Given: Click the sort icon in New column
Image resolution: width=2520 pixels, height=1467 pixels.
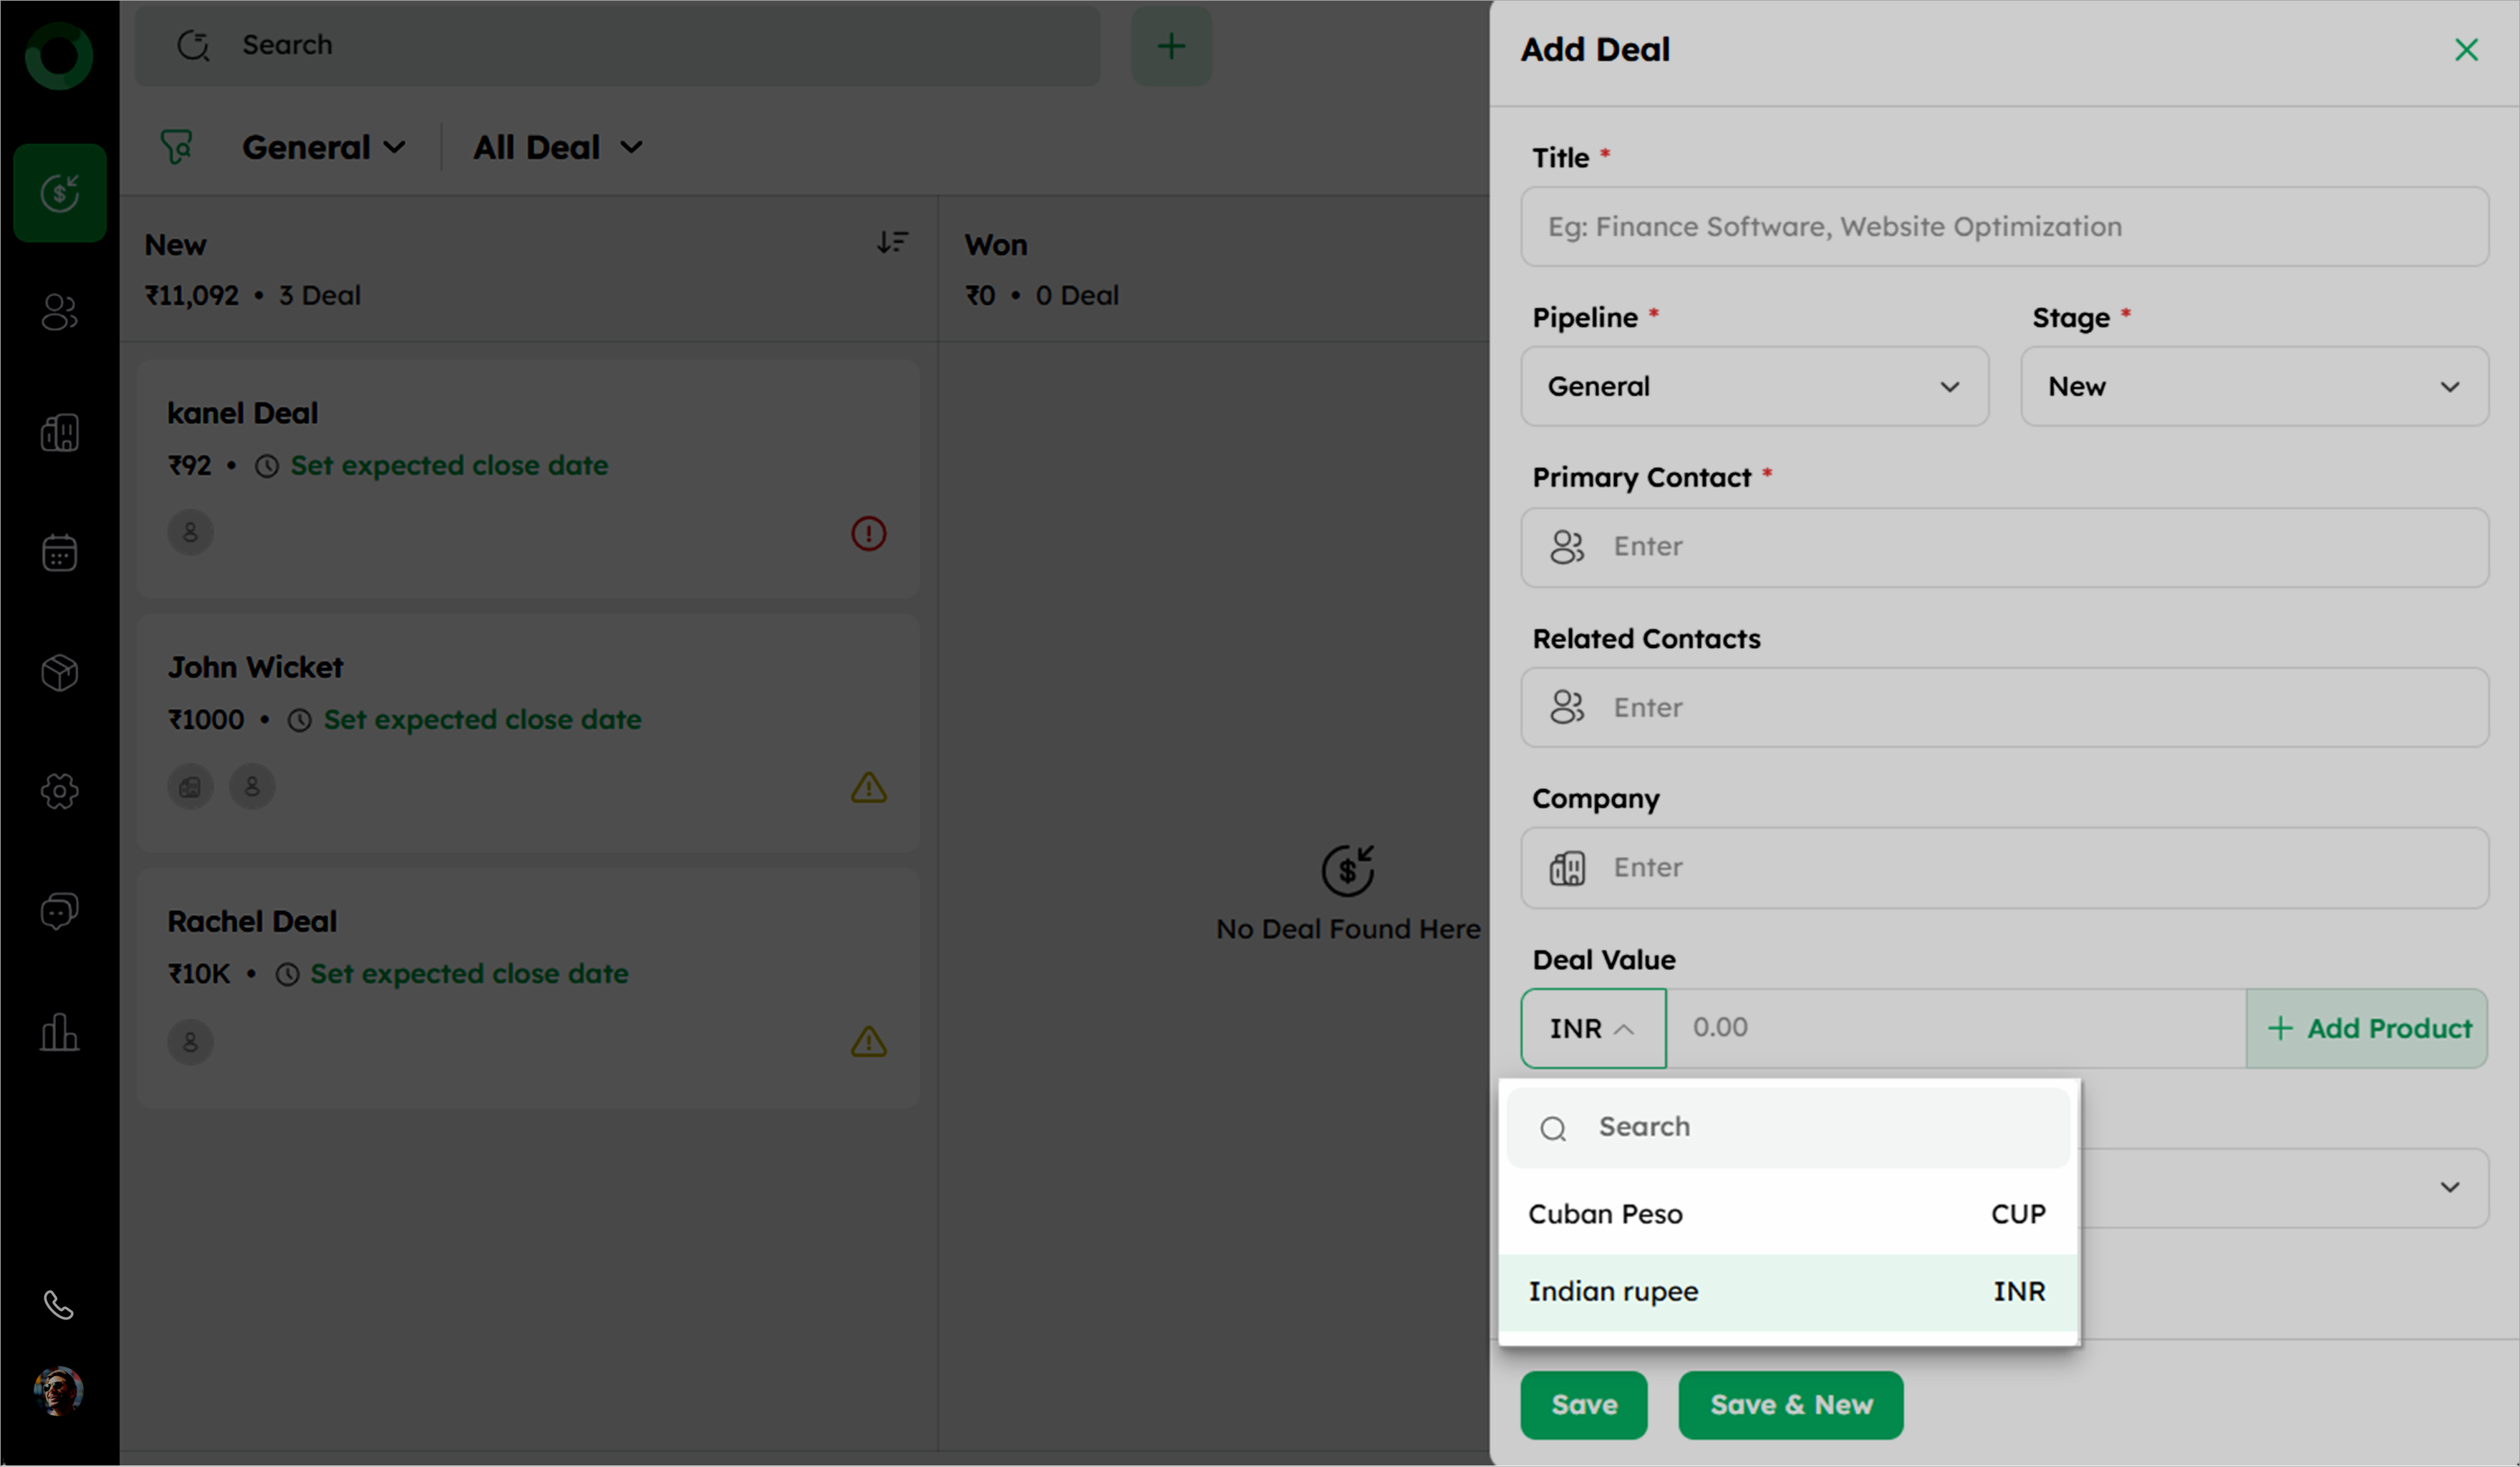Looking at the screenshot, I should point(892,242).
